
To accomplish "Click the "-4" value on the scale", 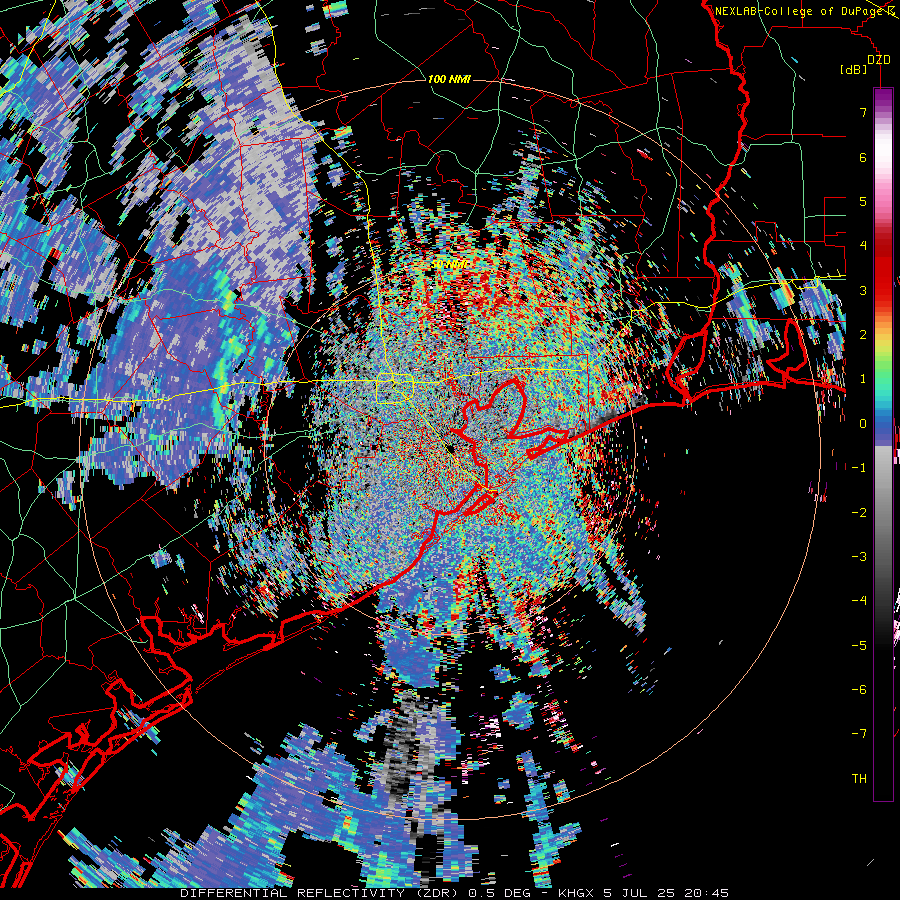I will 859,601.
